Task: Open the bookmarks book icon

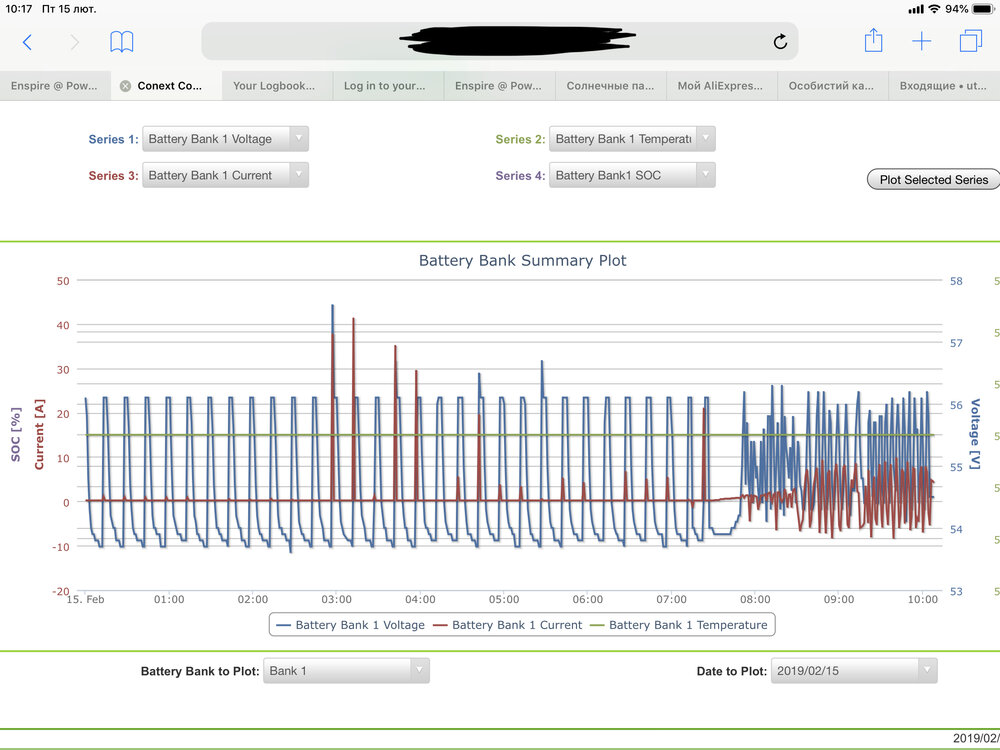Action: click(x=122, y=42)
